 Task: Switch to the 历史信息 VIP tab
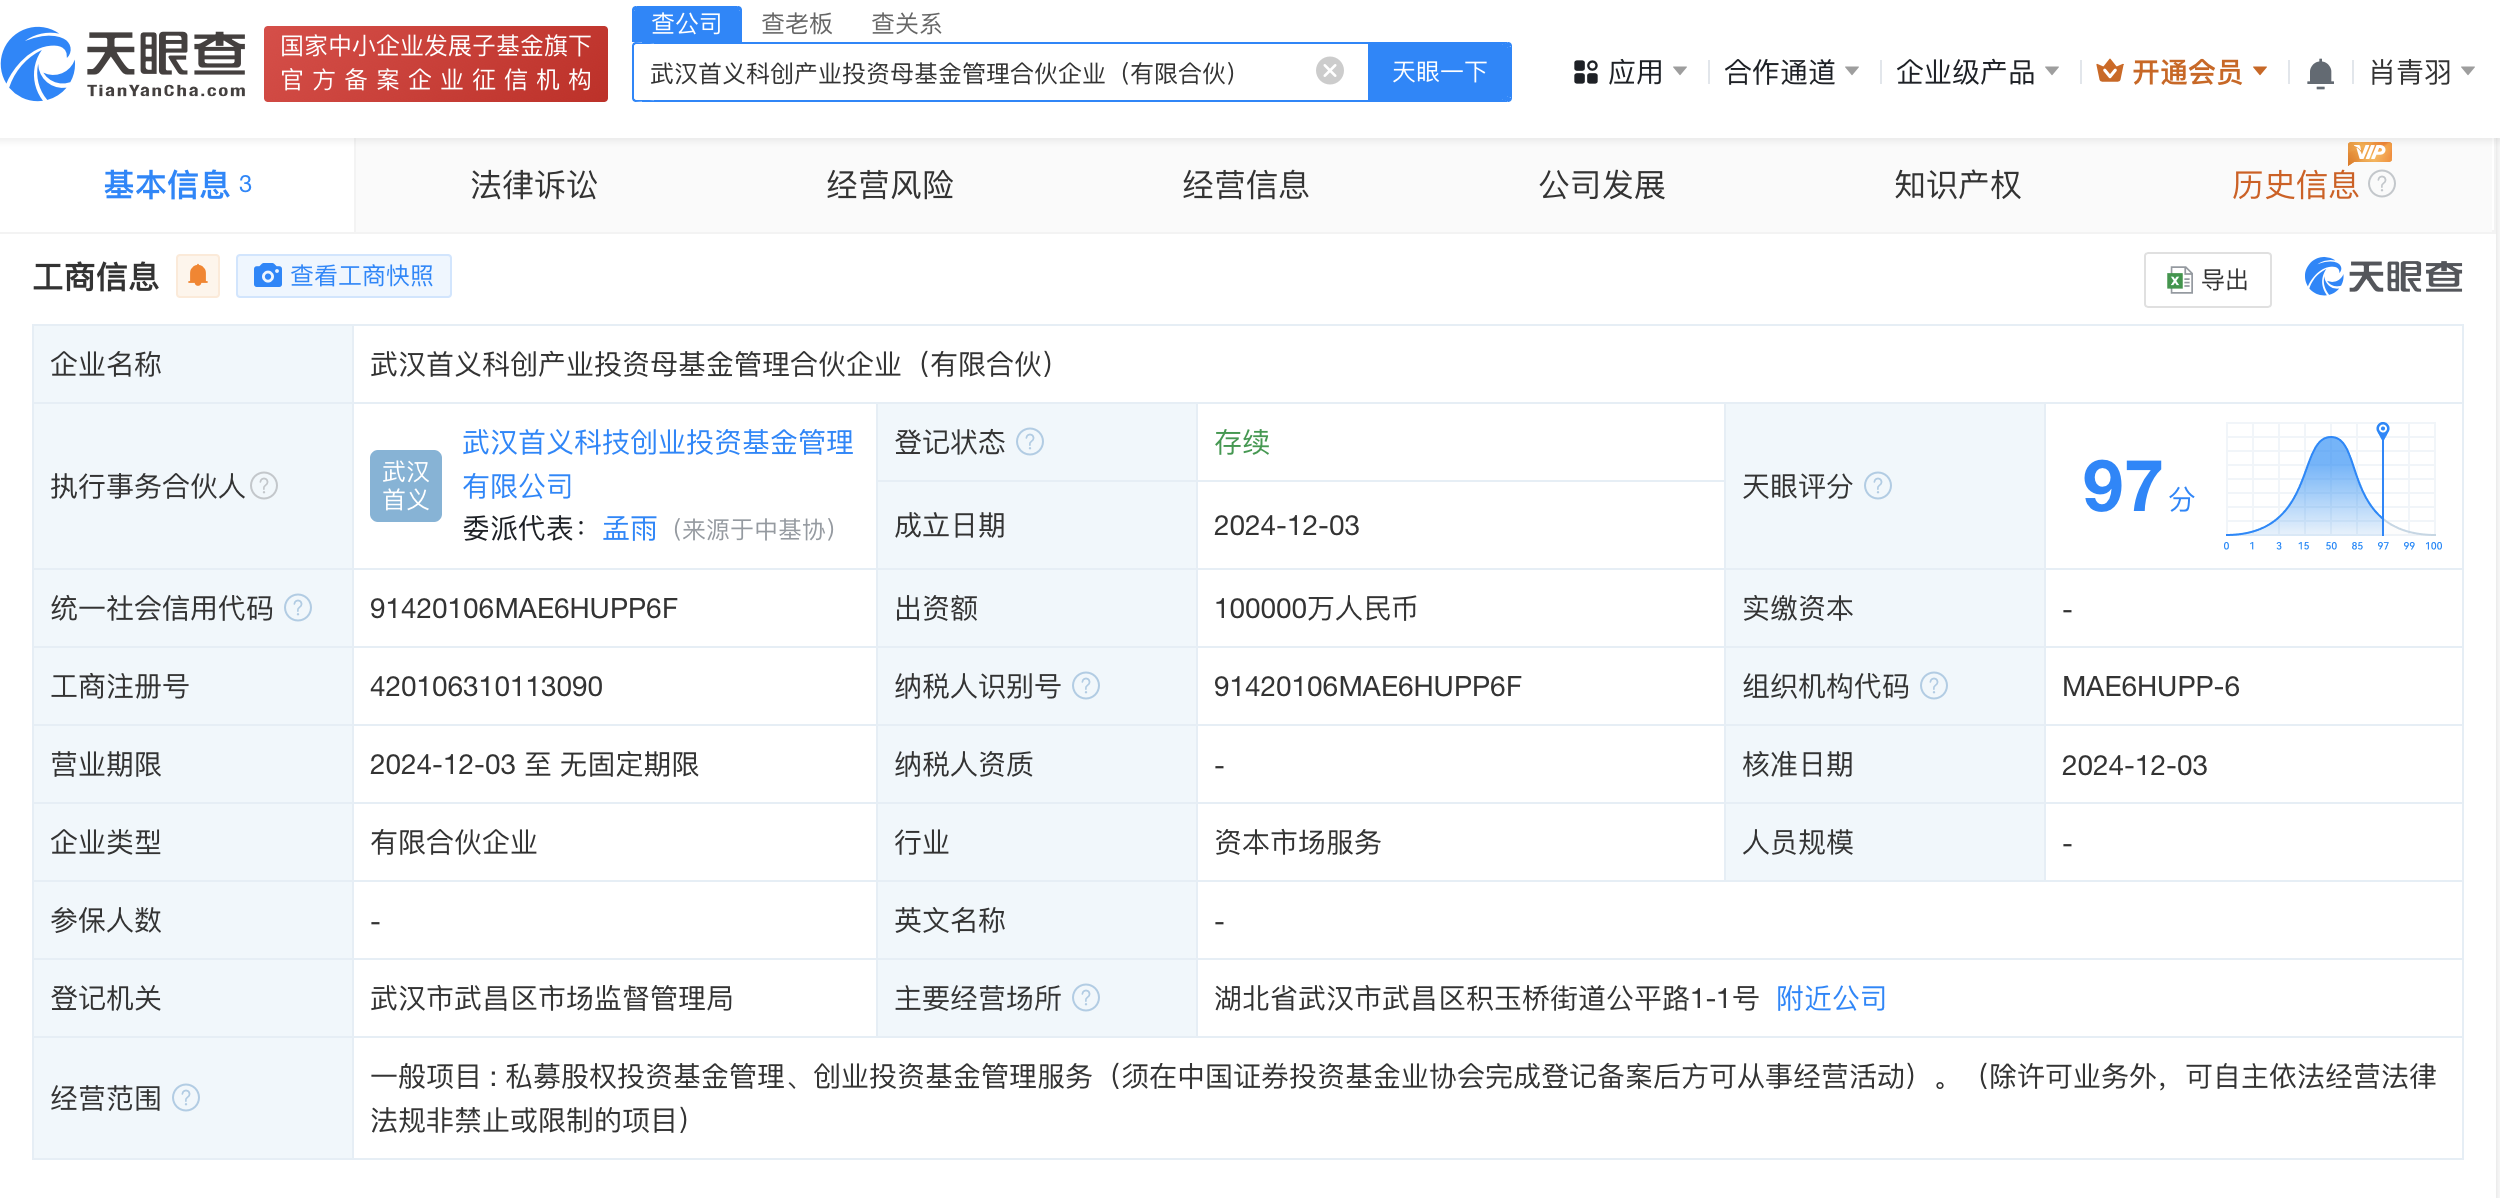click(x=2295, y=185)
